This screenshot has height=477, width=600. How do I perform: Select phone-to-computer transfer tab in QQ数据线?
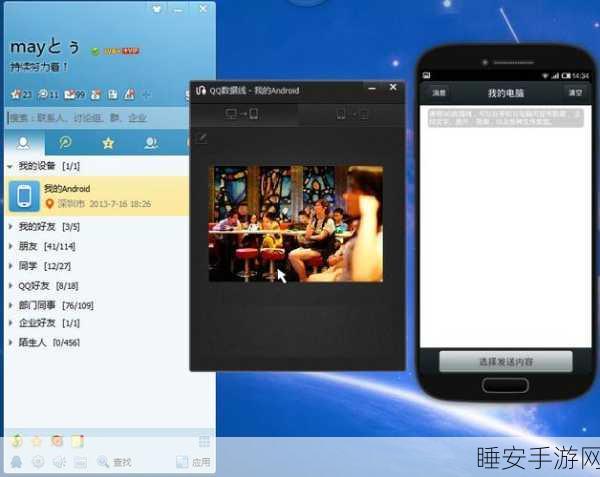pos(352,114)
